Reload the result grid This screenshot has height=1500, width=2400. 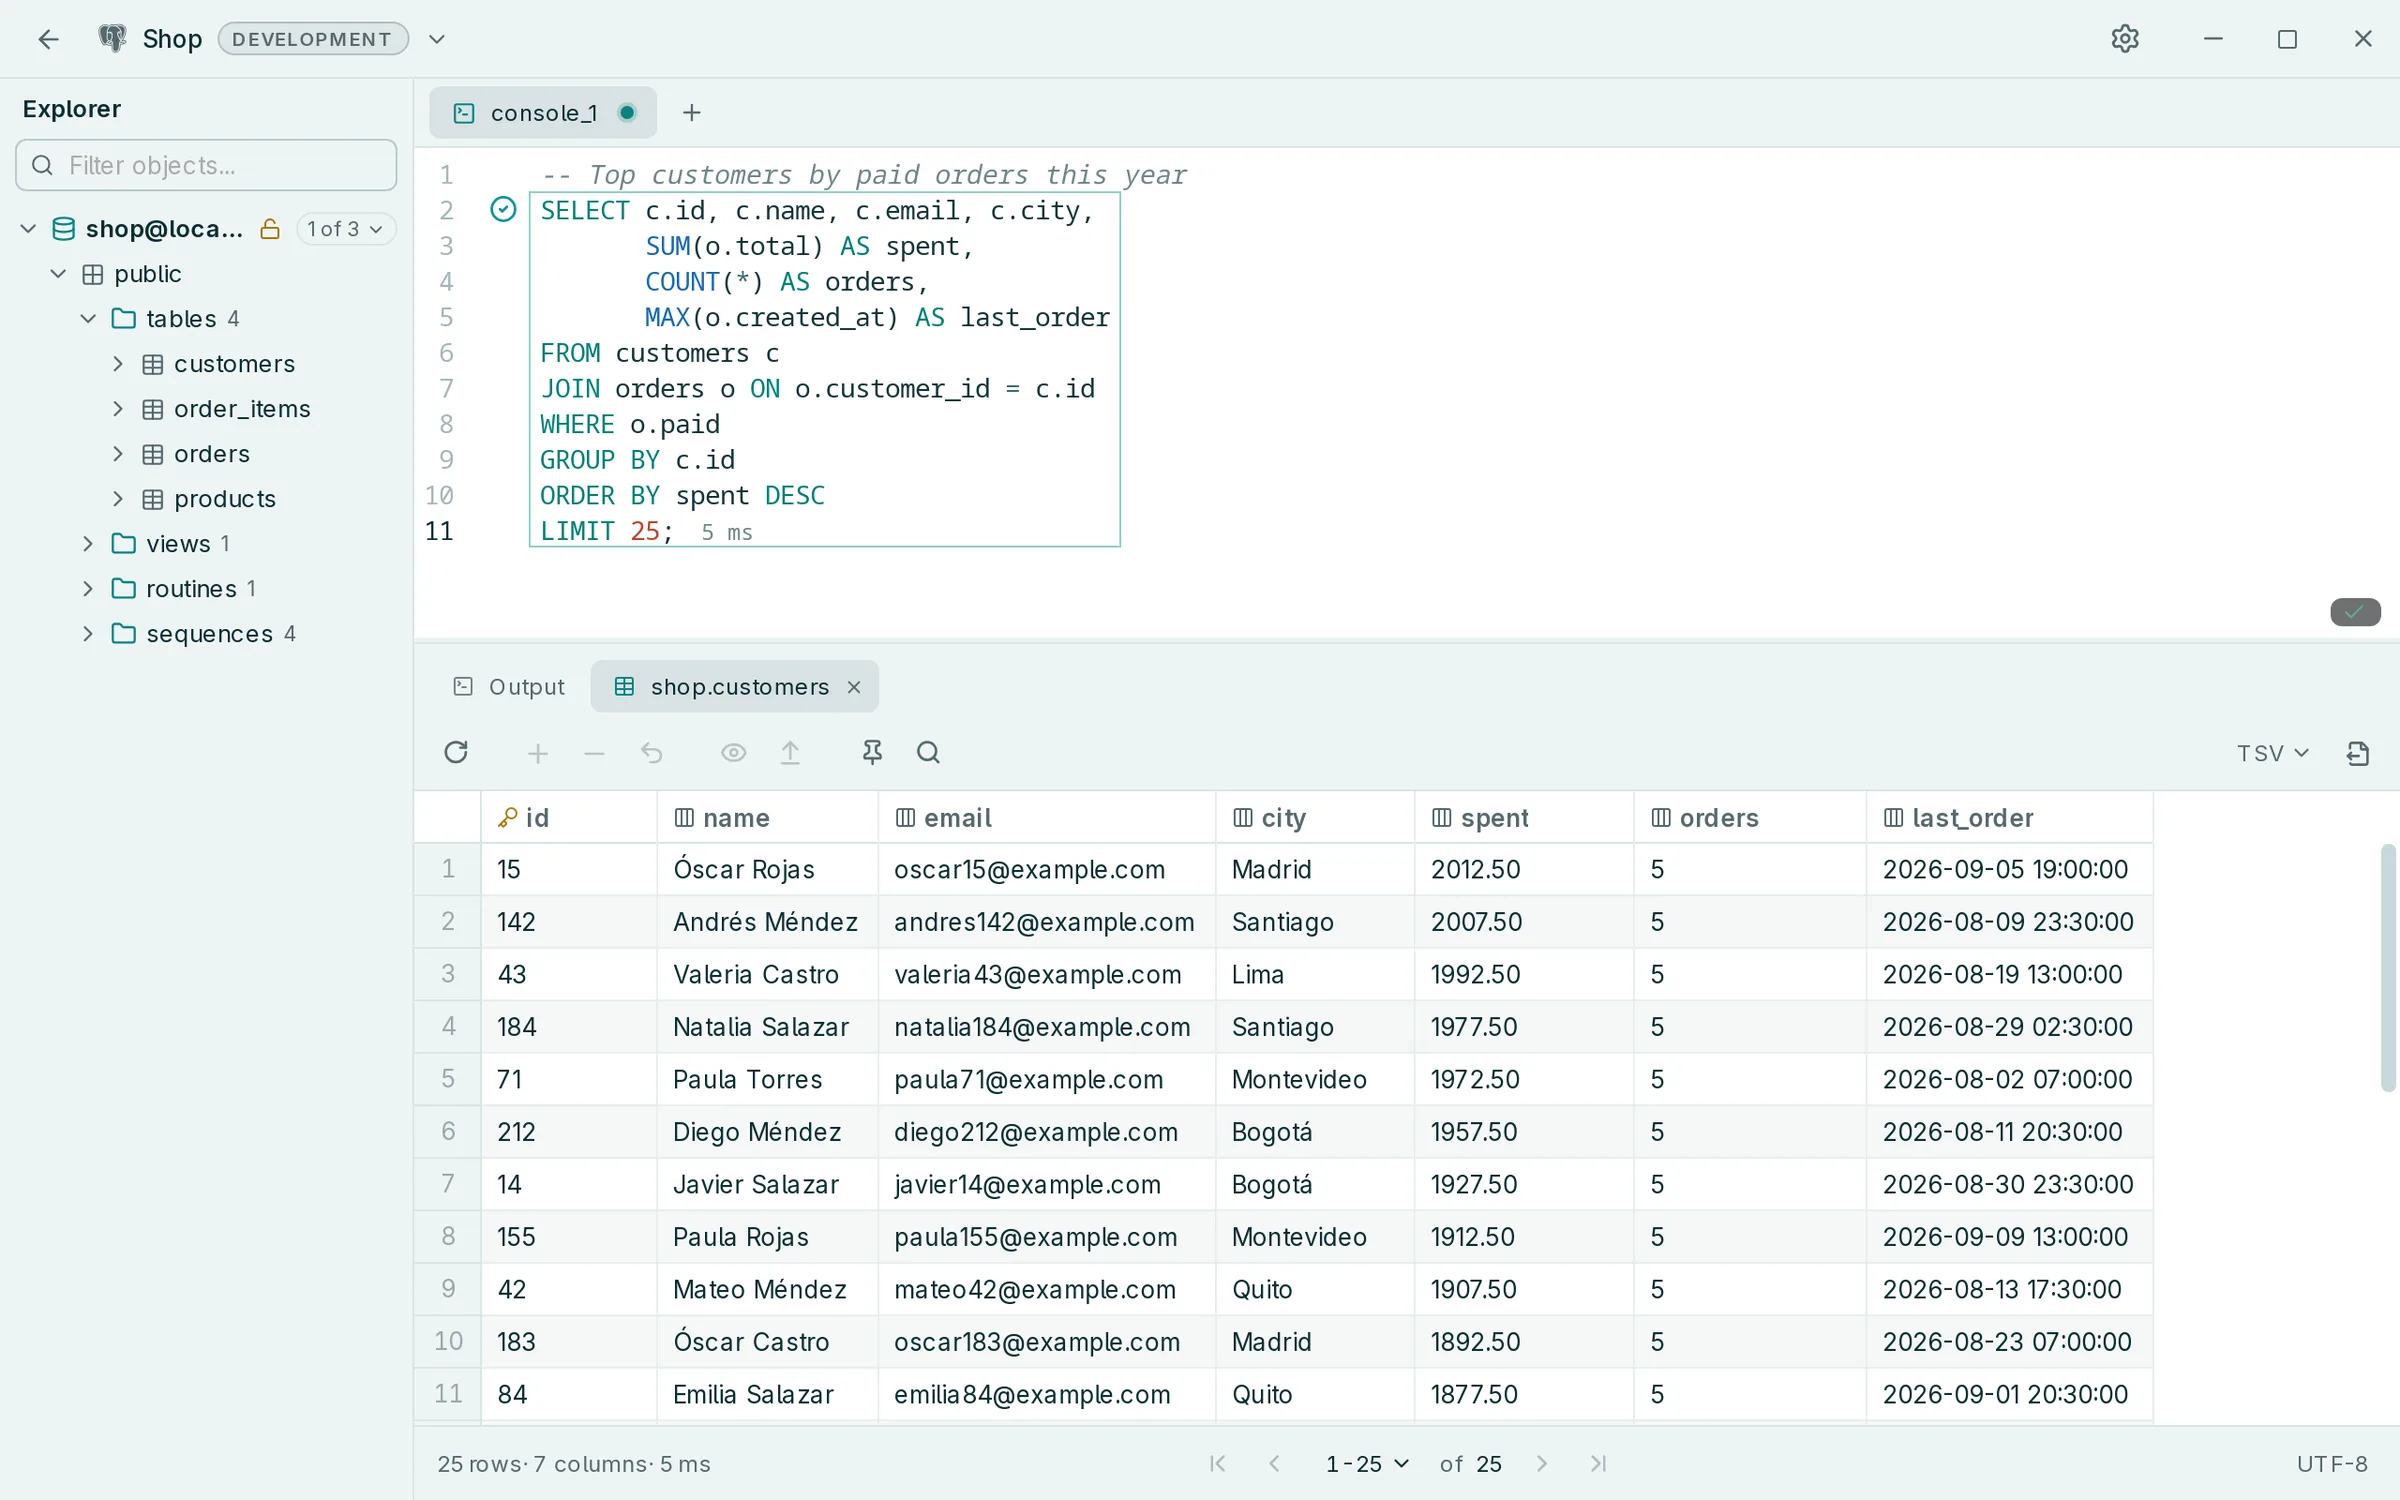point(456,753)
